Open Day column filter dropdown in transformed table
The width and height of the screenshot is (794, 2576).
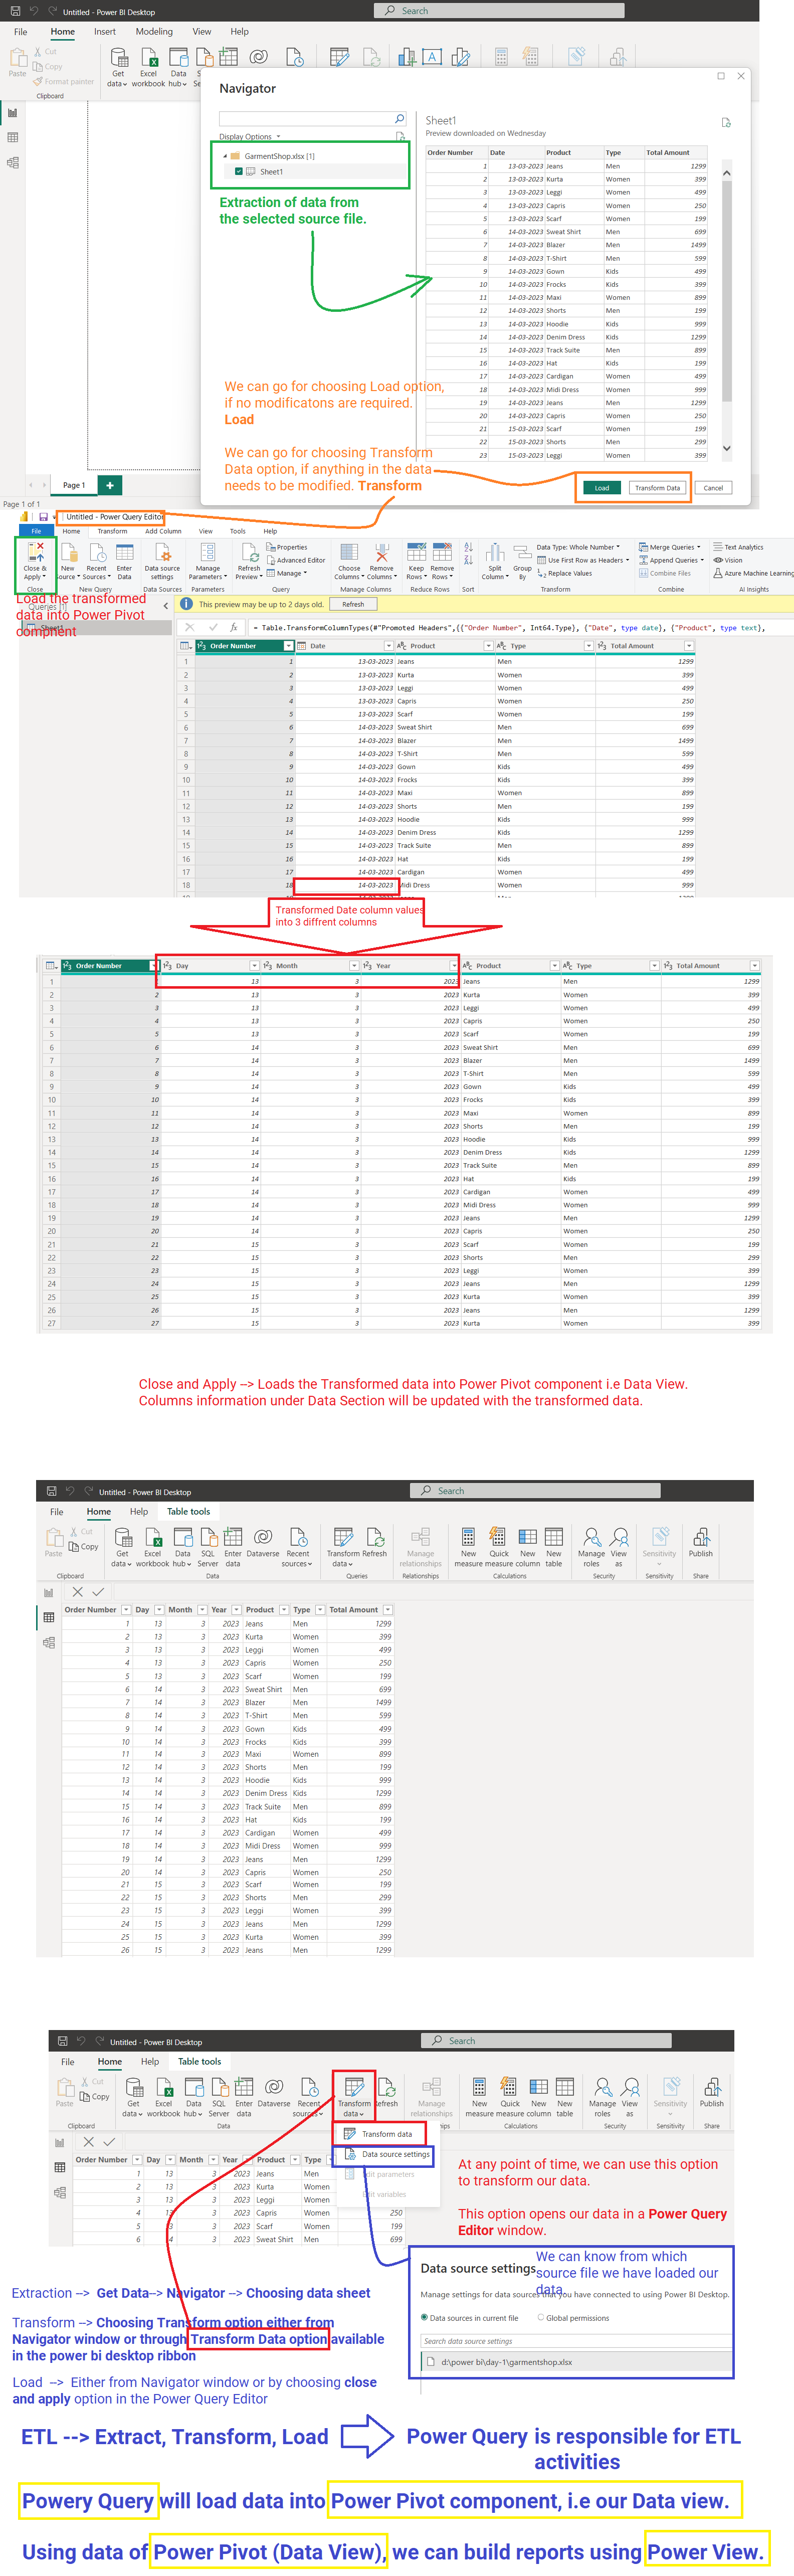point(255,966)
